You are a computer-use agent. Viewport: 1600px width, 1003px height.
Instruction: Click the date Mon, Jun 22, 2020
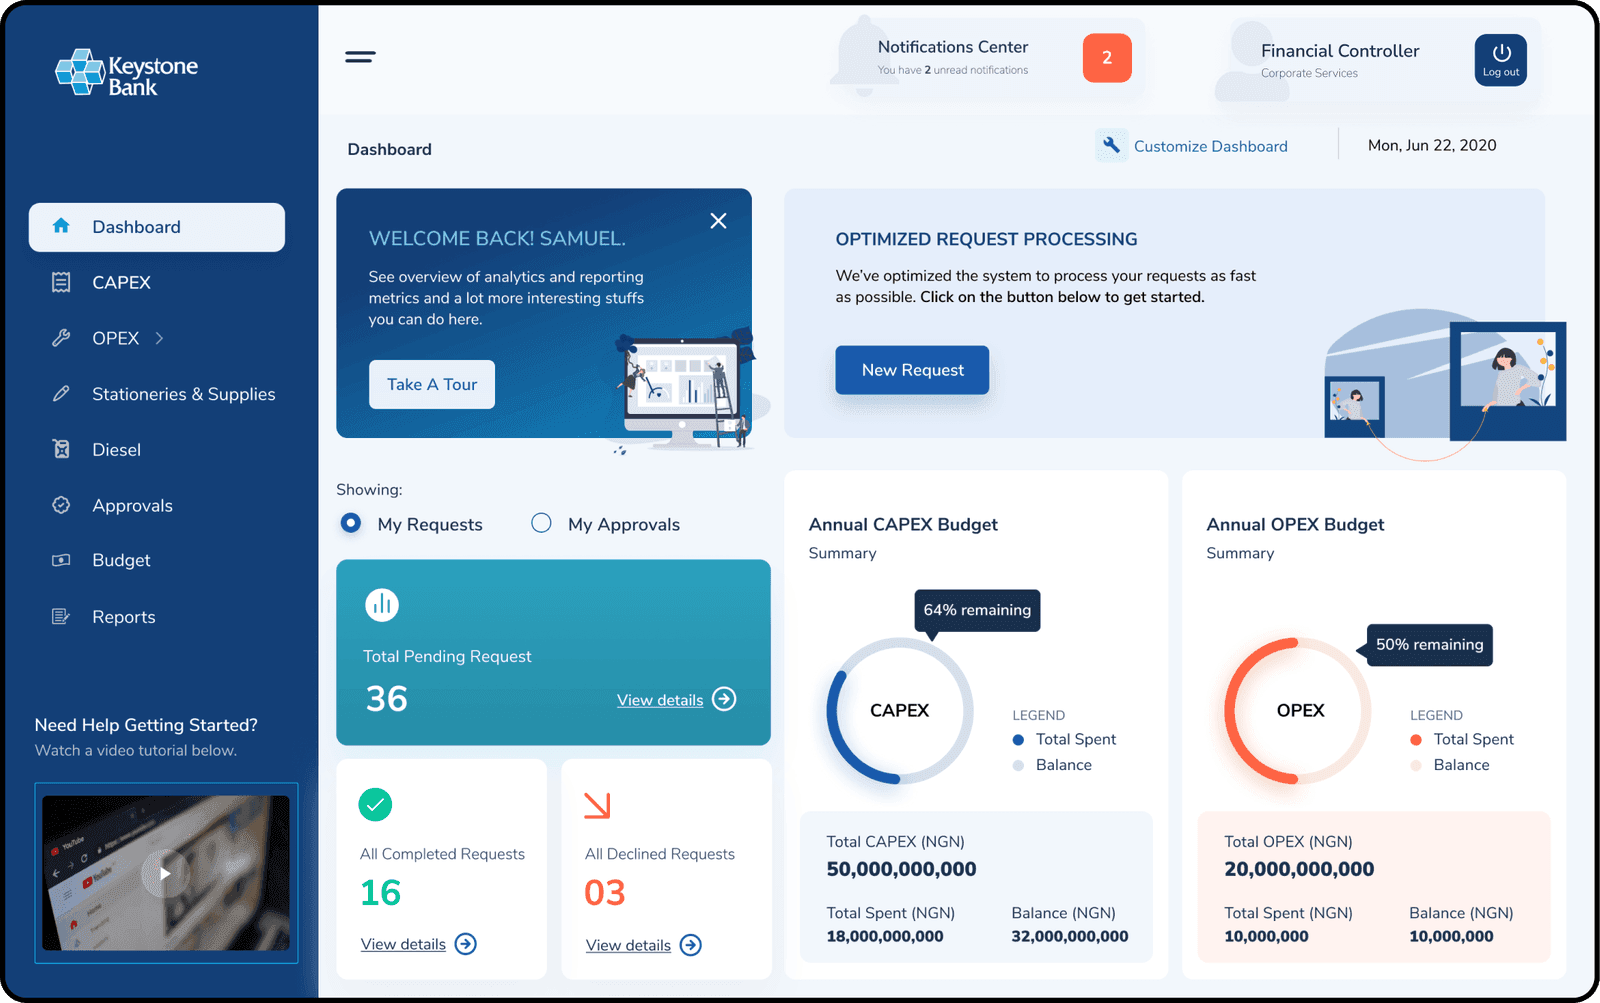(x=1432, y=145)
